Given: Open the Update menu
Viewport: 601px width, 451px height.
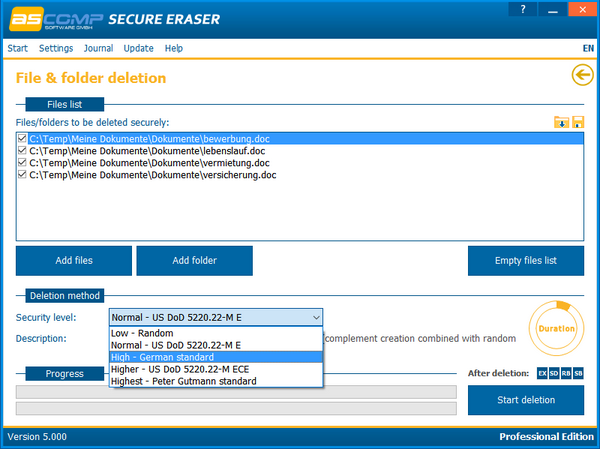Looking at the screenshot, I should pos(138,48).
